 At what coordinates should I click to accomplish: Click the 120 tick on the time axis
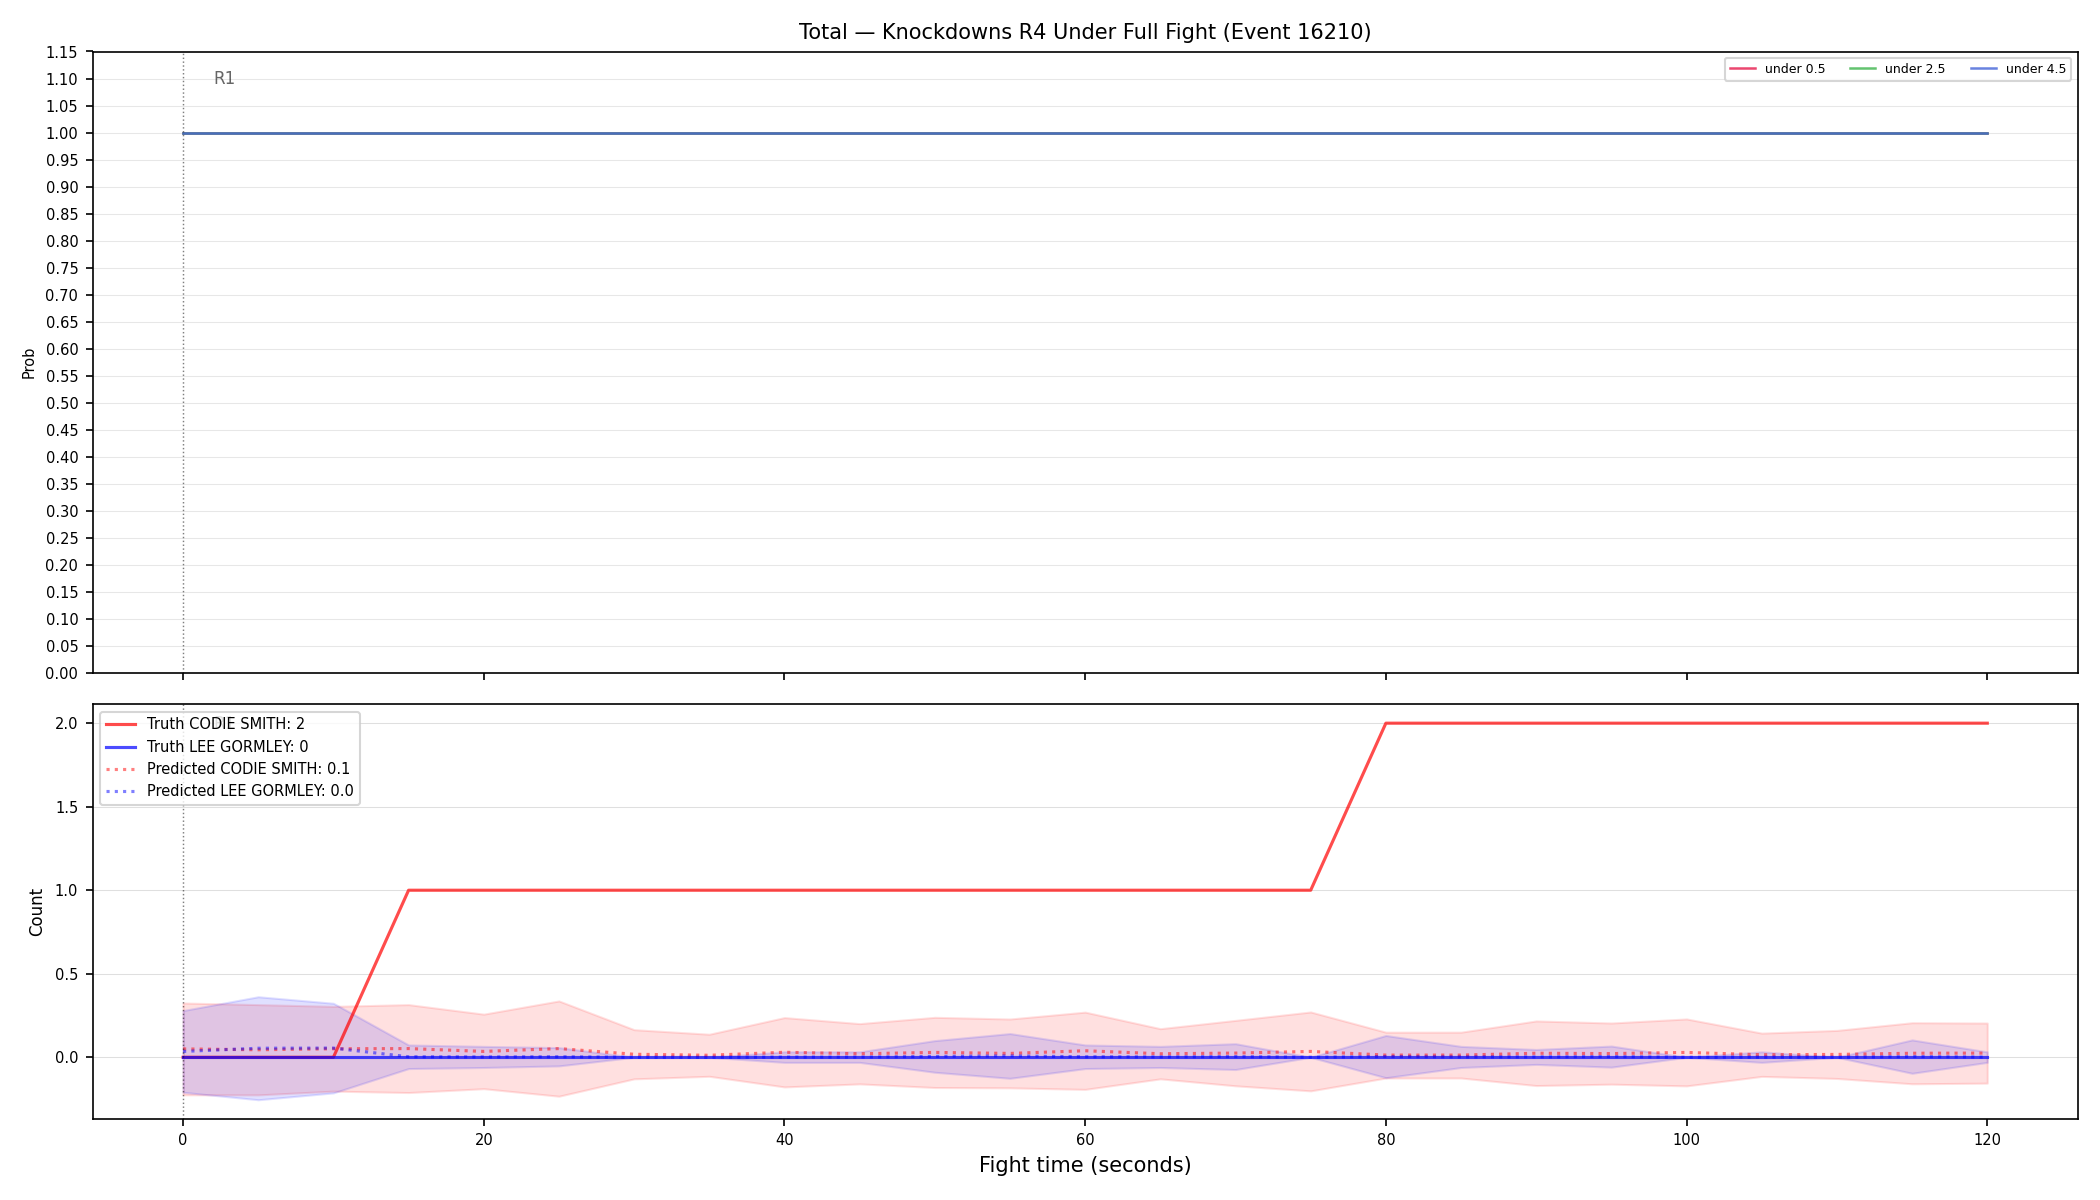tap(1987, 1139)
